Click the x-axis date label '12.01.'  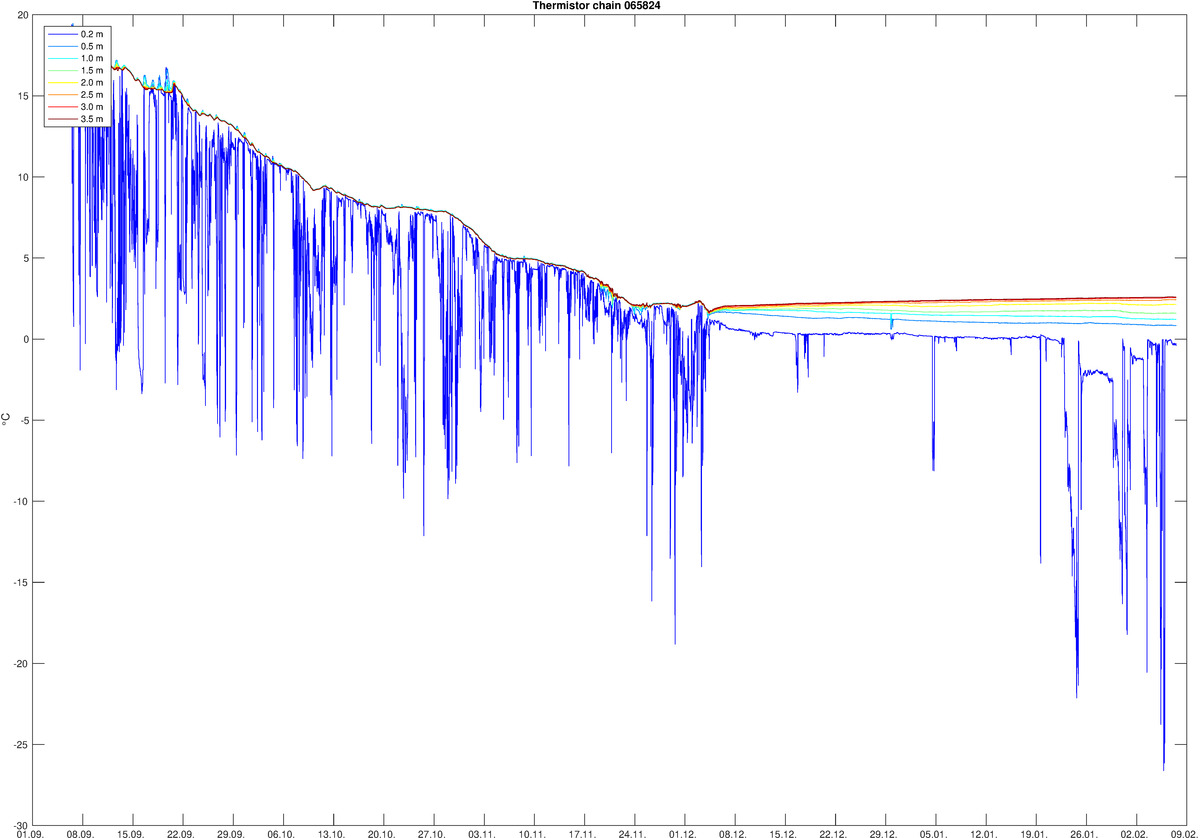984,833
